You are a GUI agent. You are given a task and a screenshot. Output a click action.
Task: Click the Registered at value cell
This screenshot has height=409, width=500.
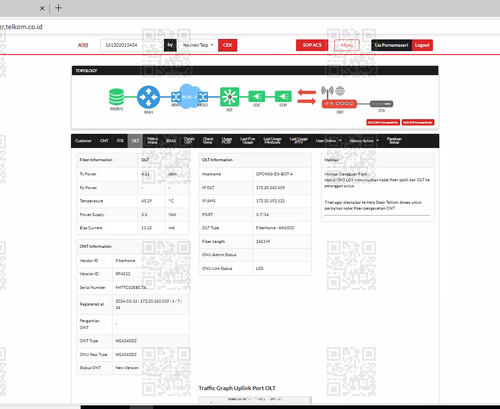150,304
